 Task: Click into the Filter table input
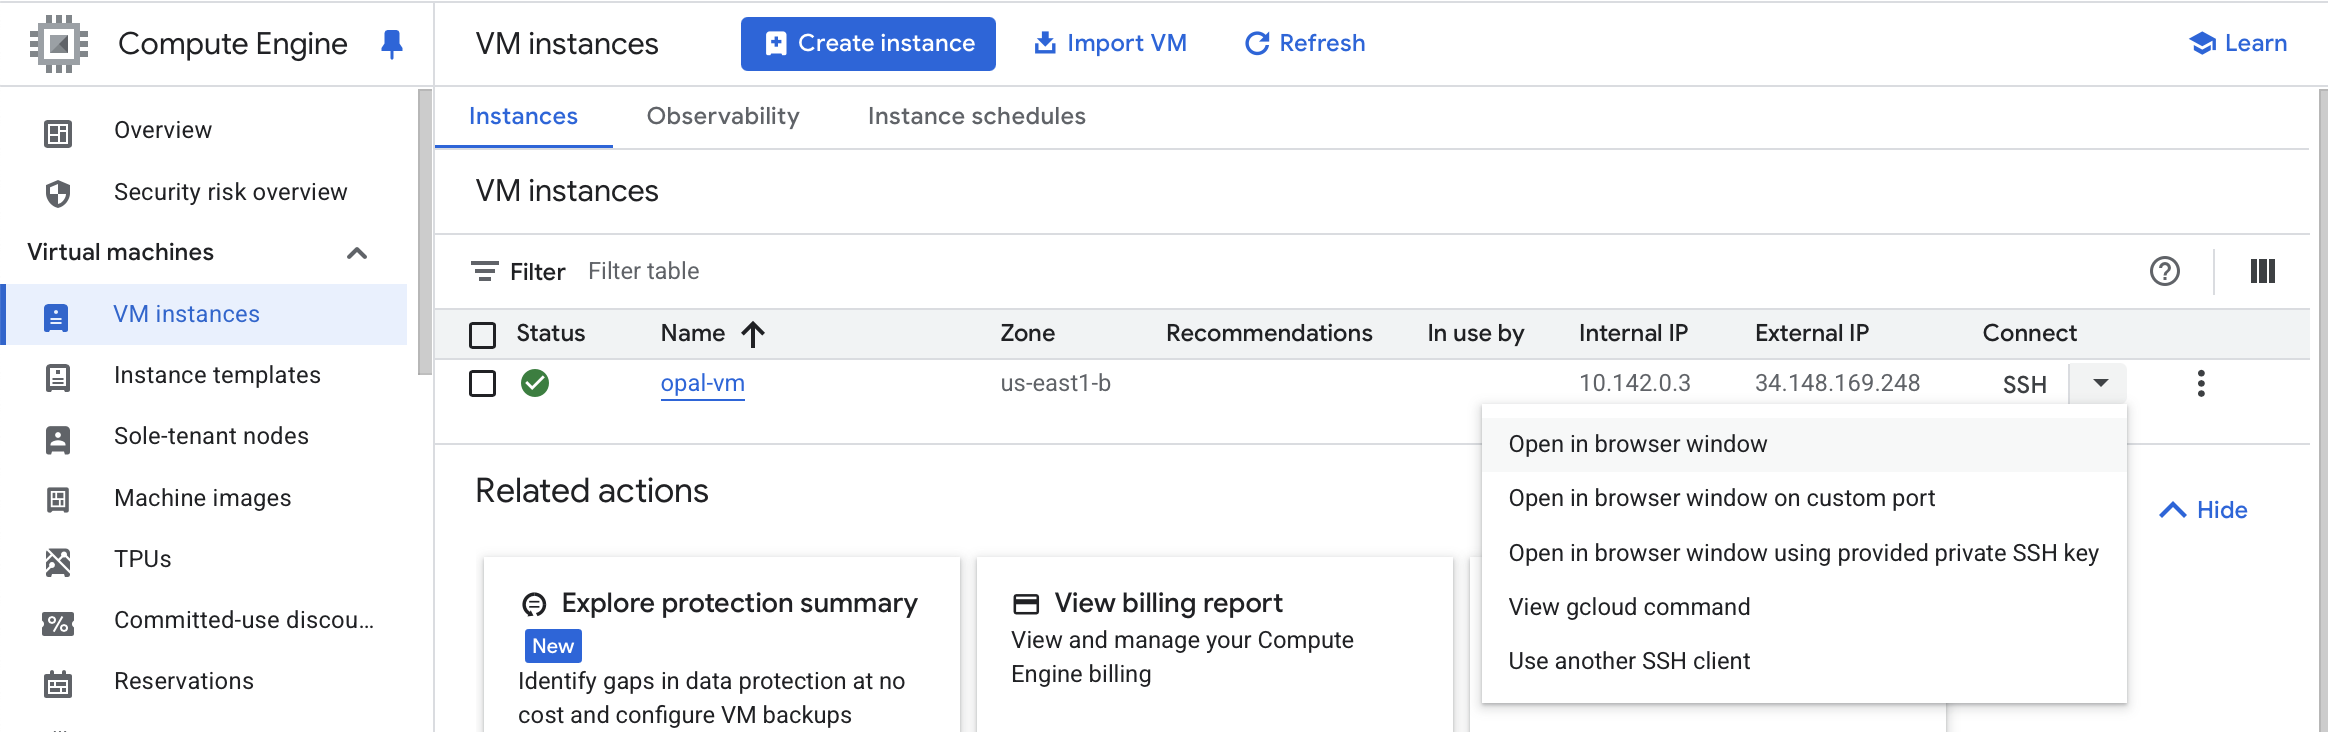coord(1350,271)
